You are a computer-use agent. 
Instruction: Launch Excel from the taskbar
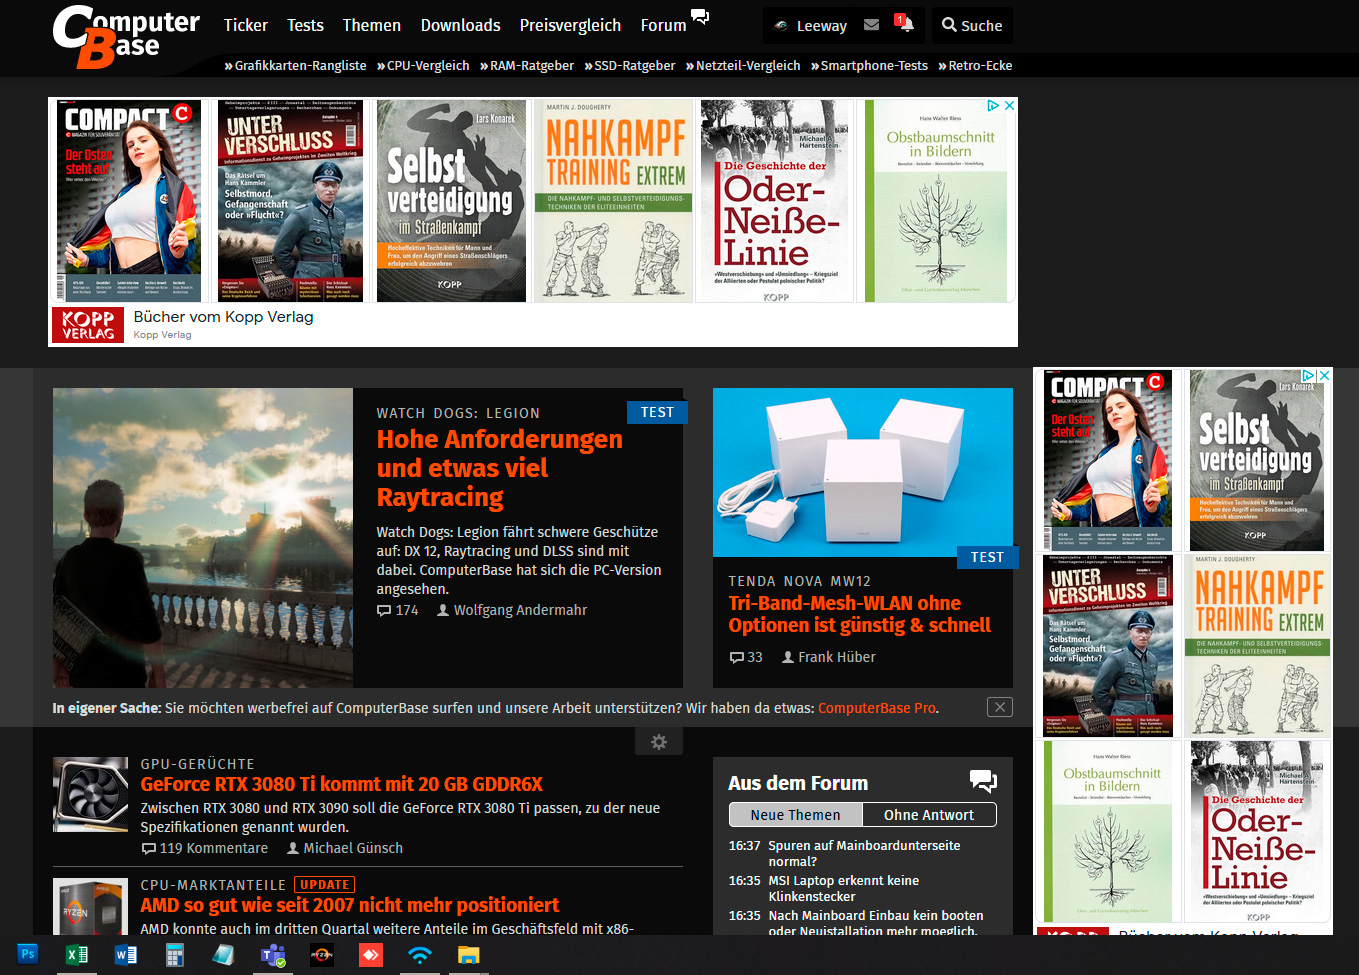(x=76, y=954)
